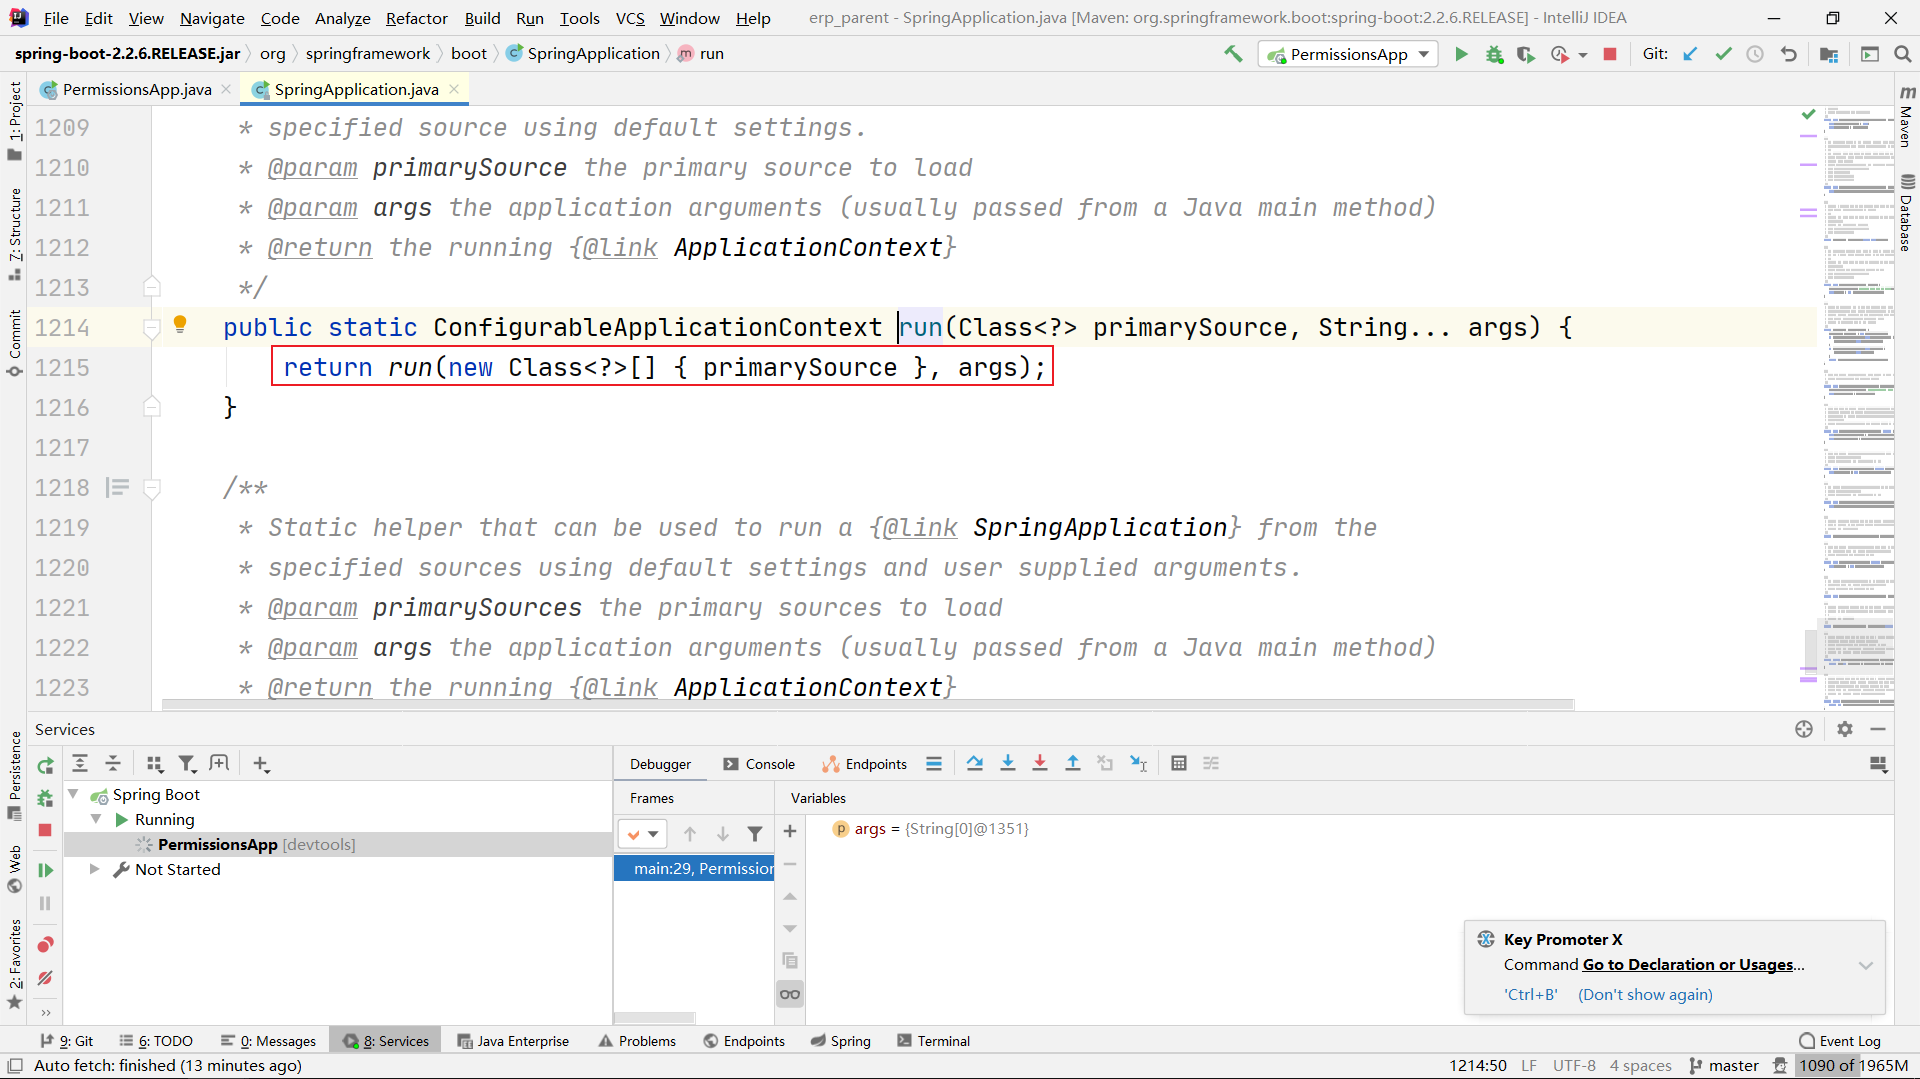Switch to PermissionsApp.java editor tab
The height and width of the screenshot is (1079, 1920).
(137, 89)
